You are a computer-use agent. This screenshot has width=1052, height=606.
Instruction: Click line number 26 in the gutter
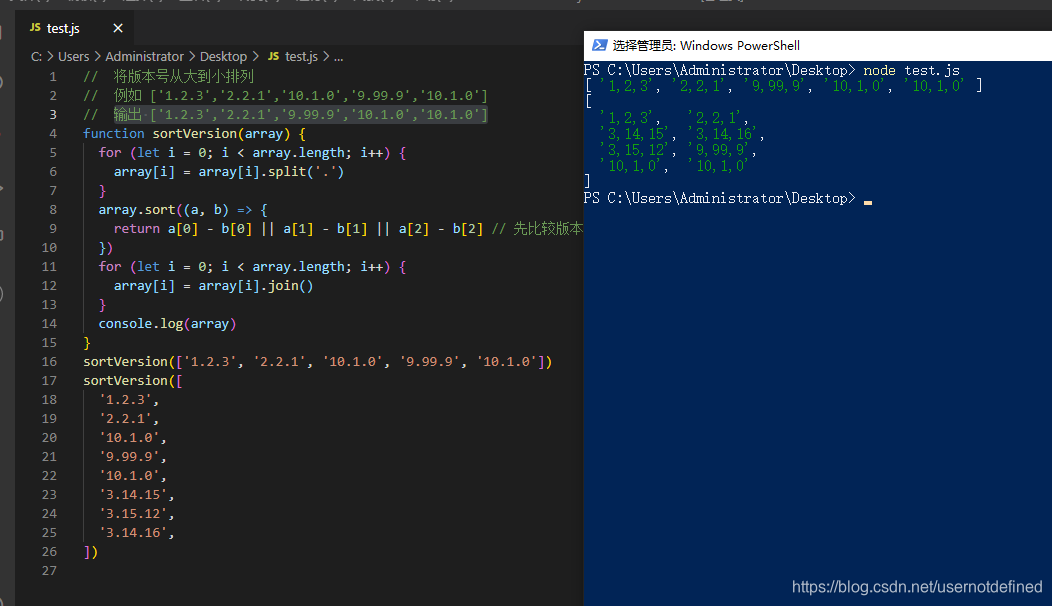coord(50,552)
